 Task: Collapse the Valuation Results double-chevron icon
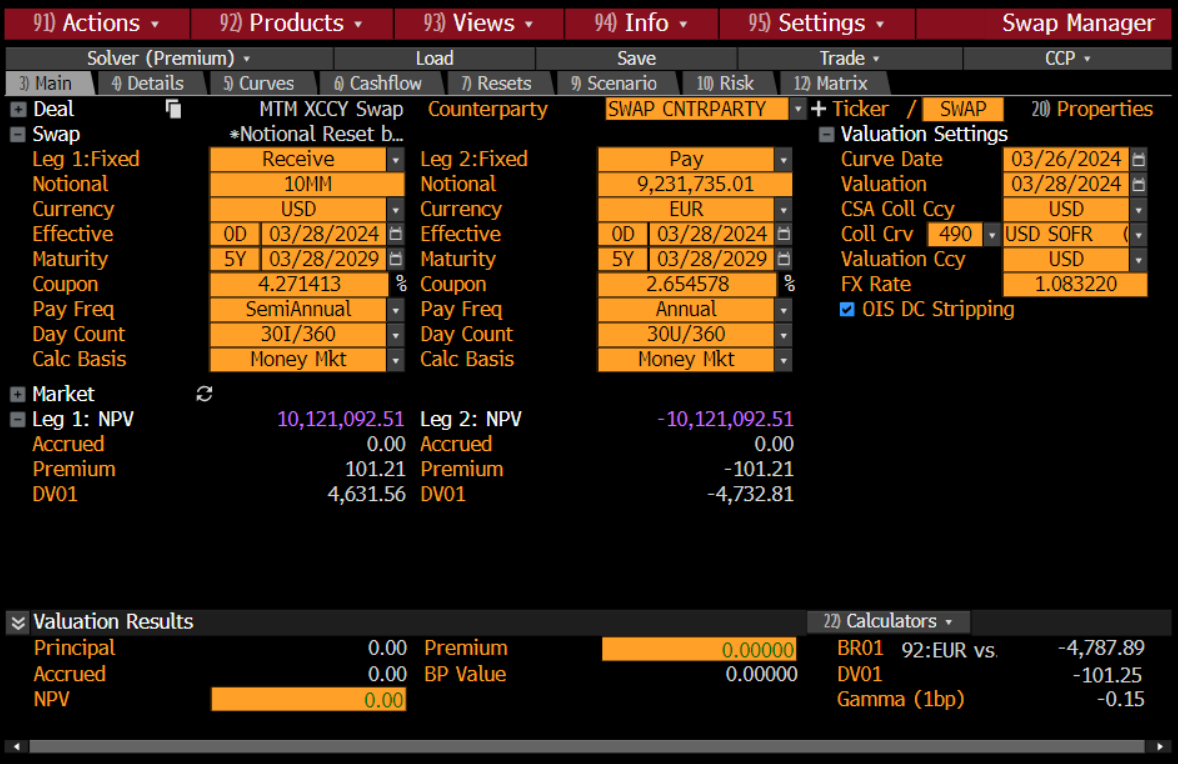[x=17, y=622]
